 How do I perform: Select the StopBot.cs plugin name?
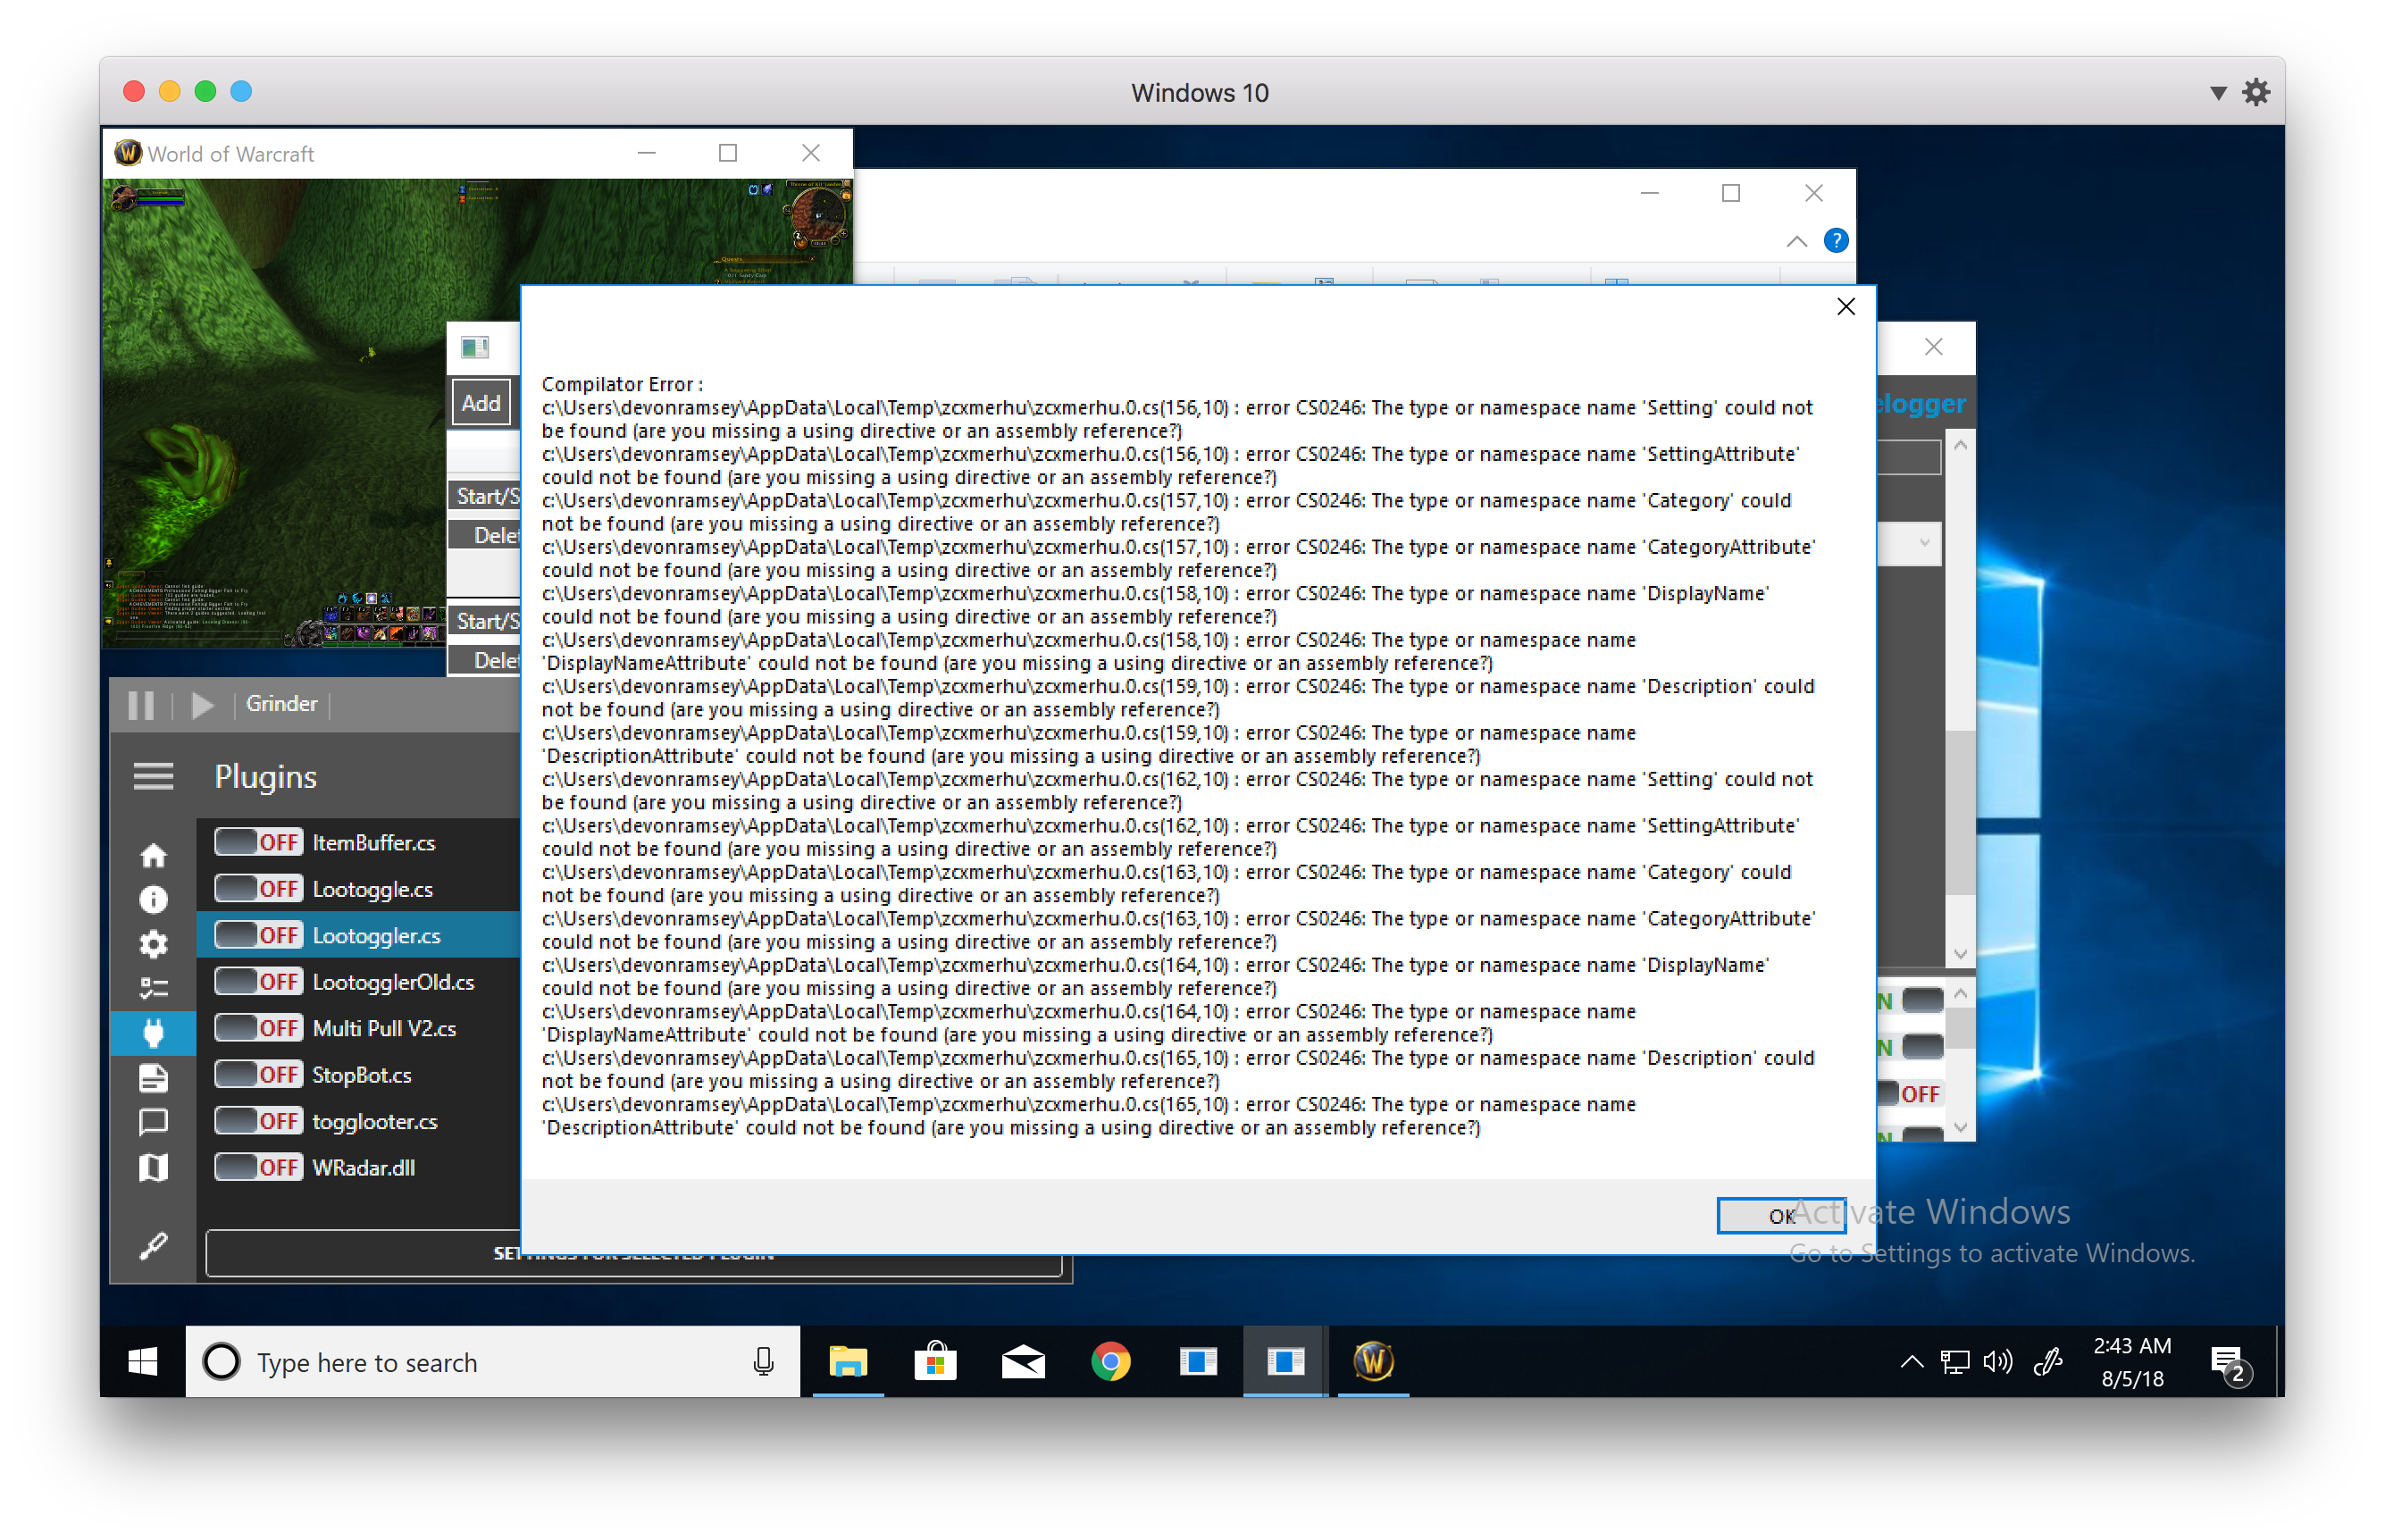[x=362, y=1076]
